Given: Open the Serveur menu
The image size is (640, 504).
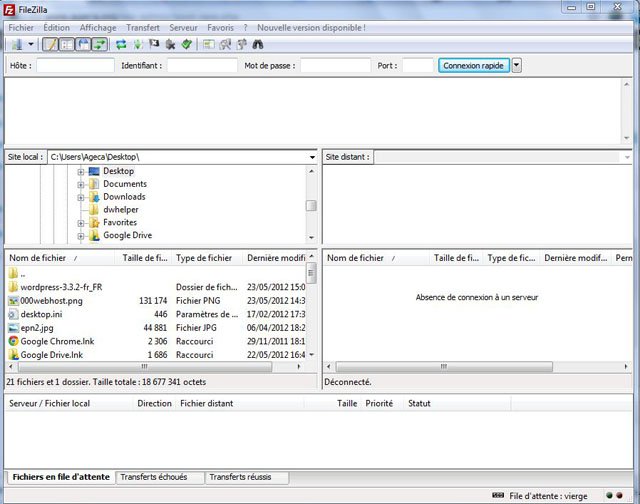Looking at the screenshot, I should point(183,28).
